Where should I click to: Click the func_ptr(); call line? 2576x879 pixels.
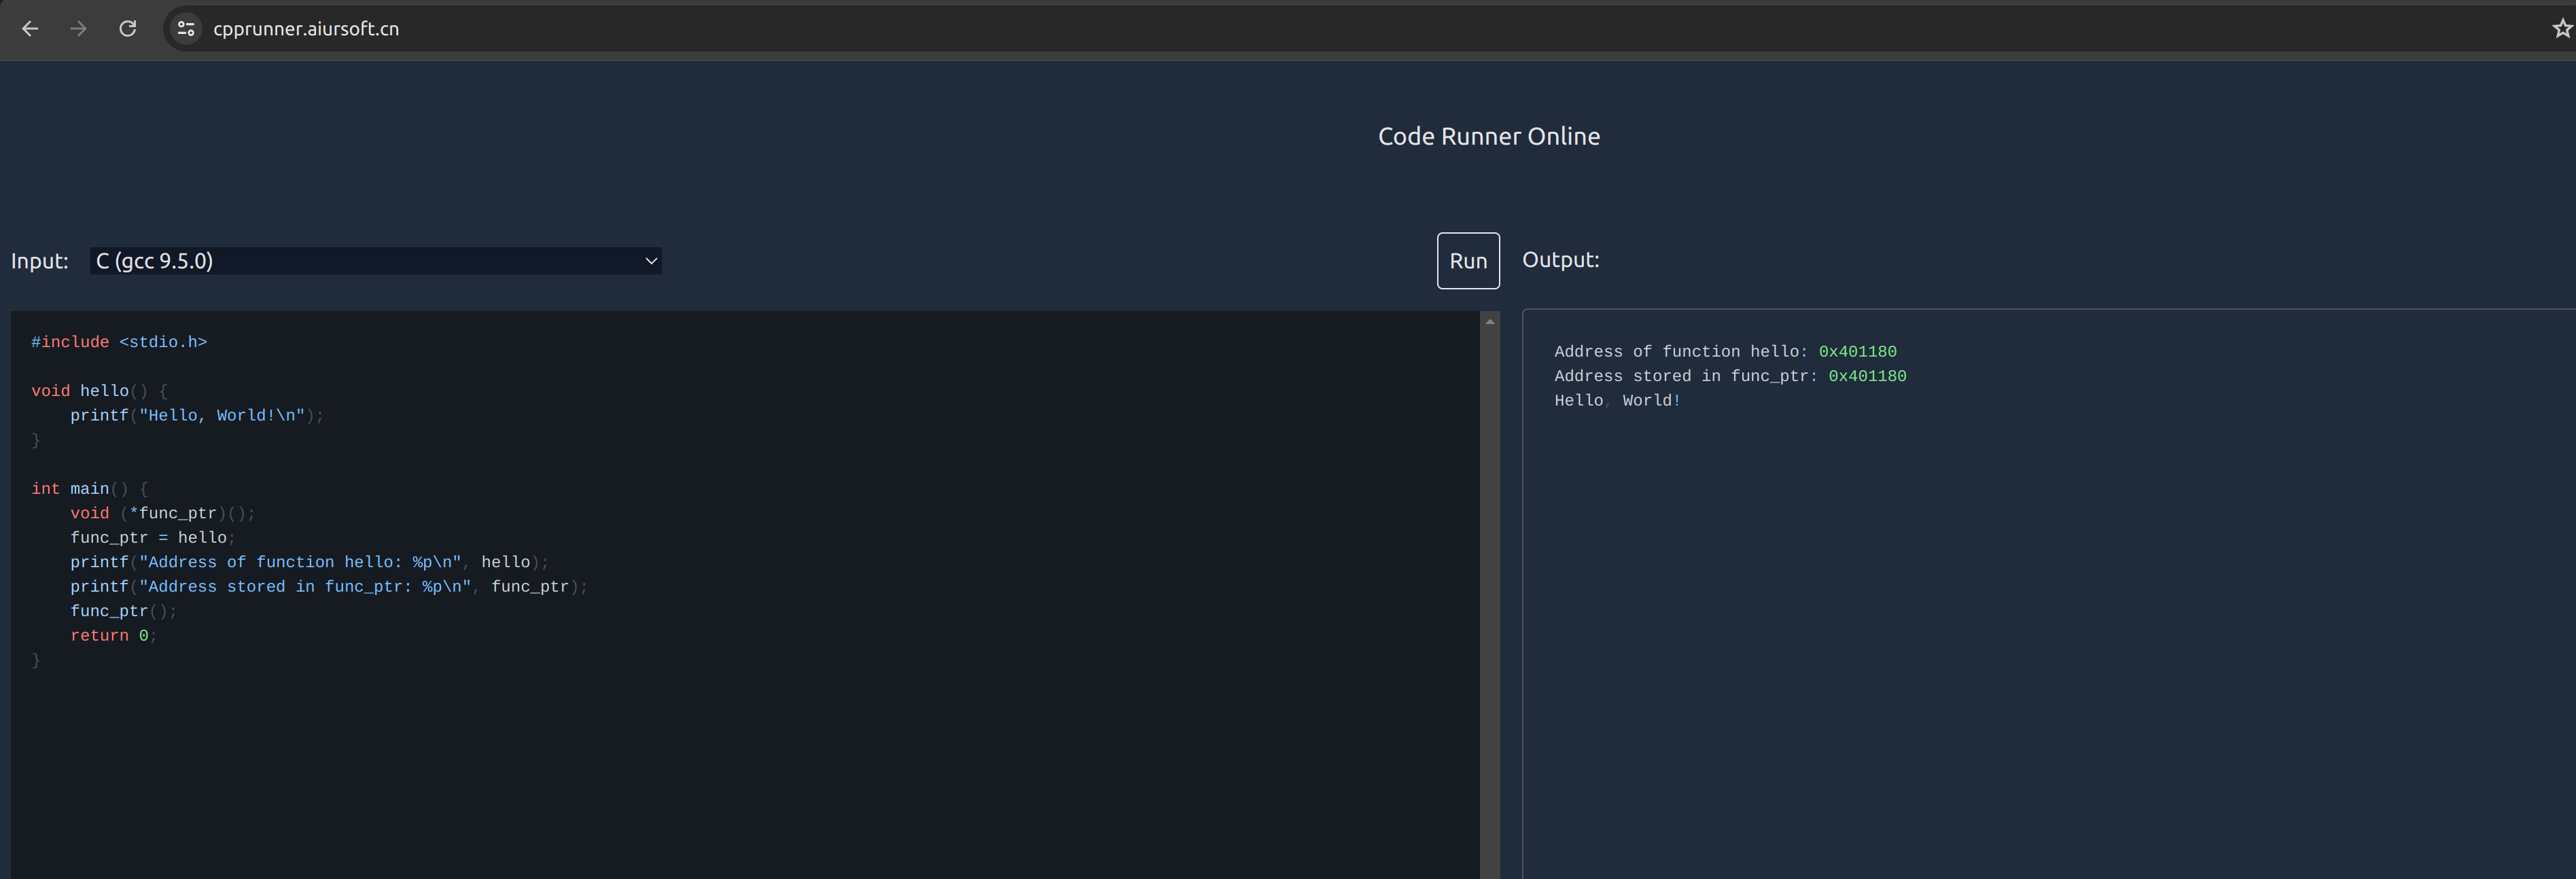pos(123,611)
